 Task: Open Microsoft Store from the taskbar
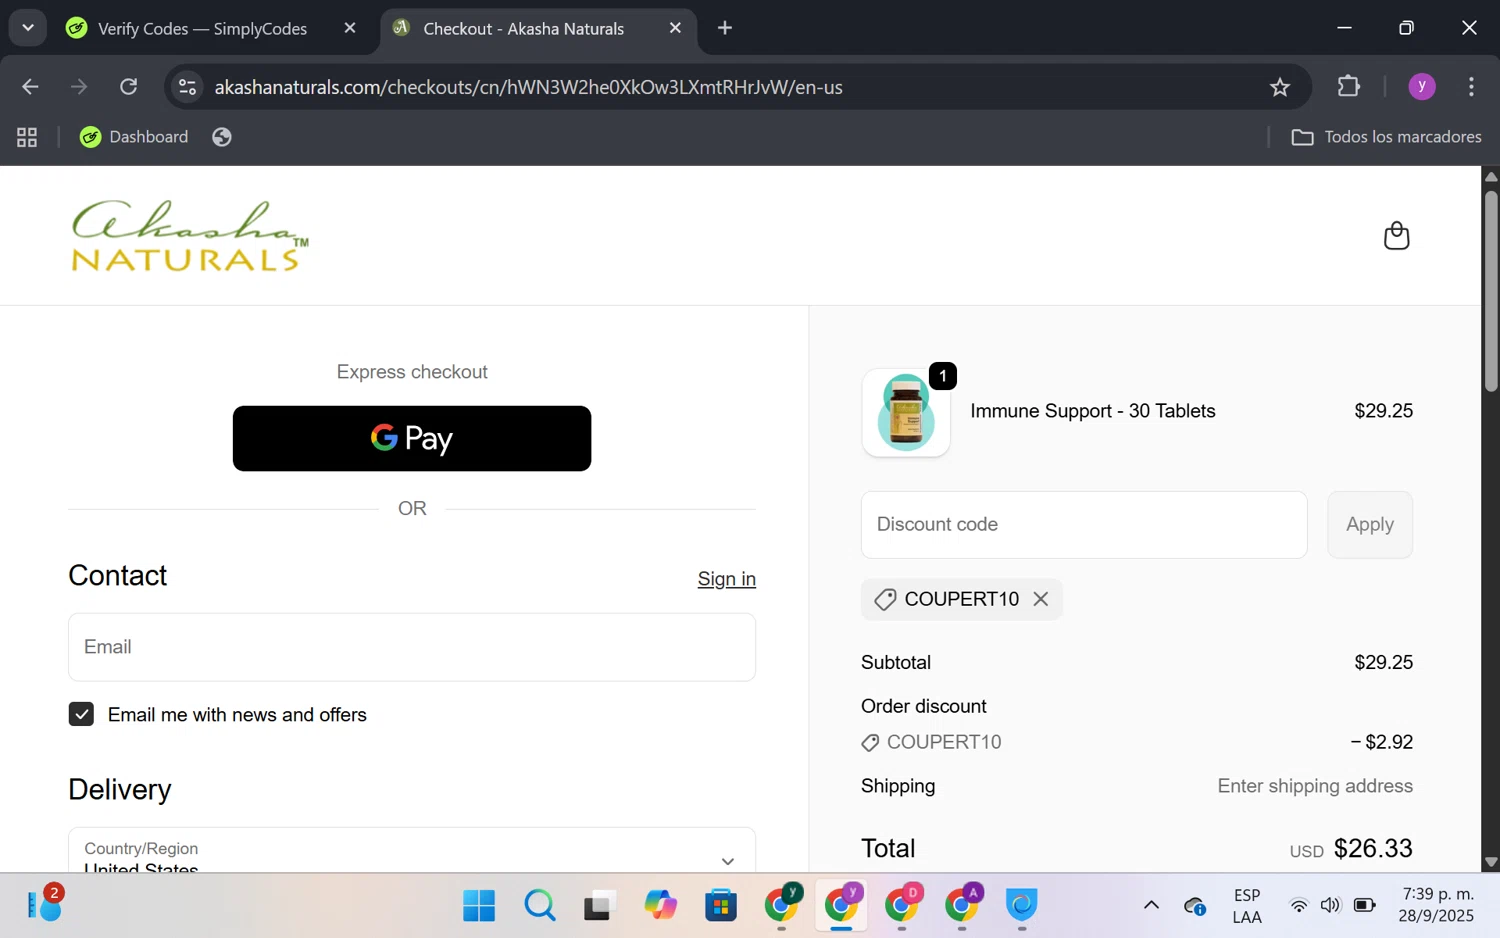pos(721,906)
